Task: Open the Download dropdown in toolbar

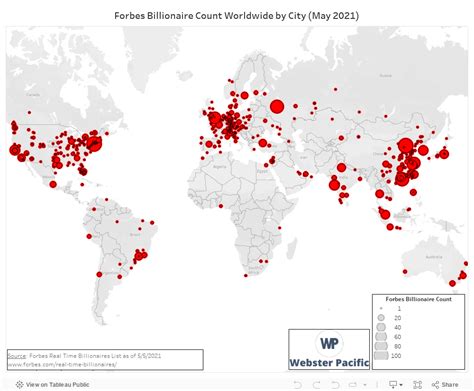Action: (396, 384)
